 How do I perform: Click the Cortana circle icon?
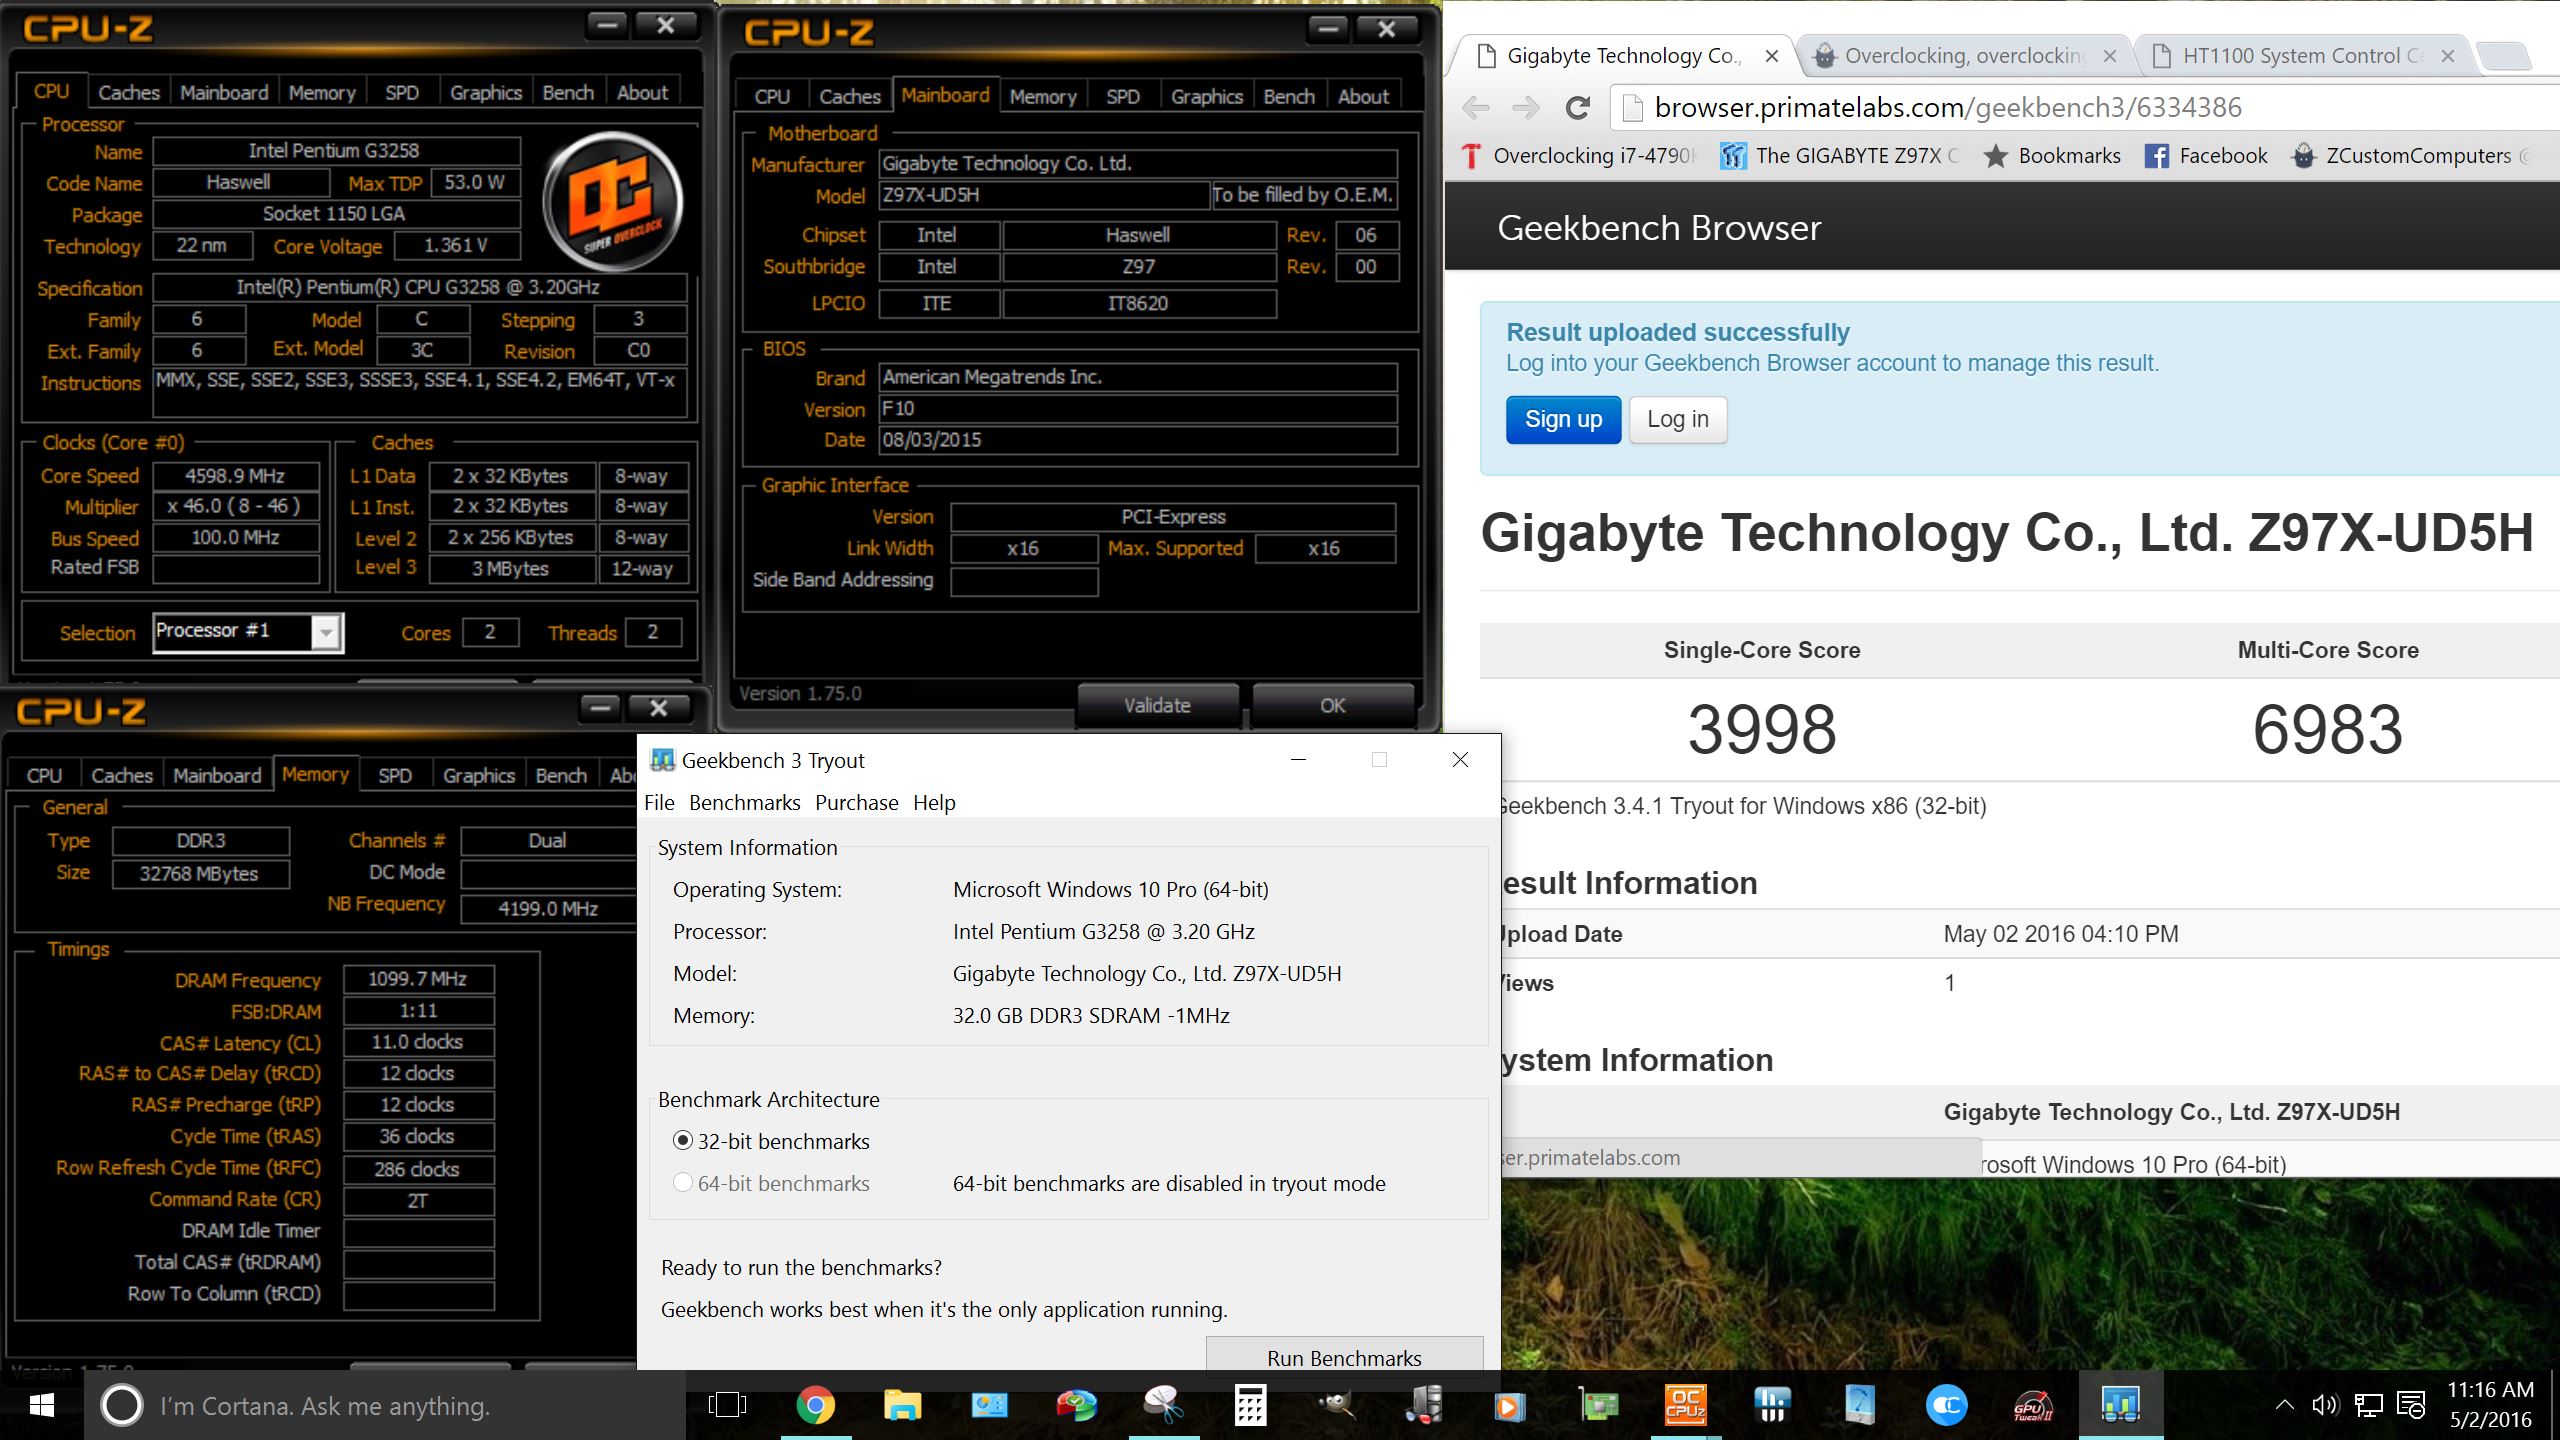pyautogui.click(x=122, y=1406)
